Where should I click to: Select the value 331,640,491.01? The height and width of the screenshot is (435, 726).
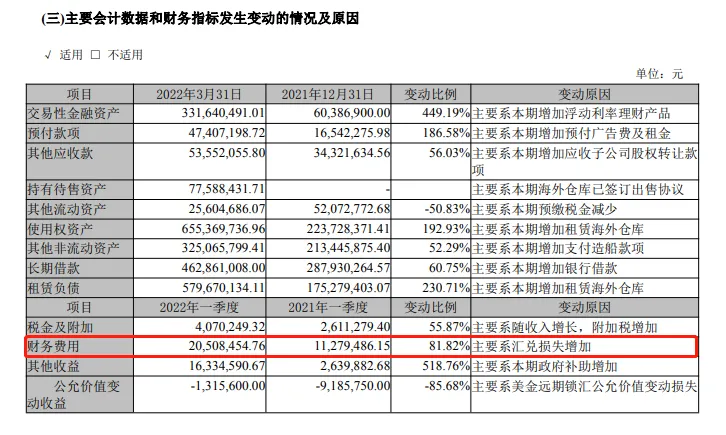(223, 113)
